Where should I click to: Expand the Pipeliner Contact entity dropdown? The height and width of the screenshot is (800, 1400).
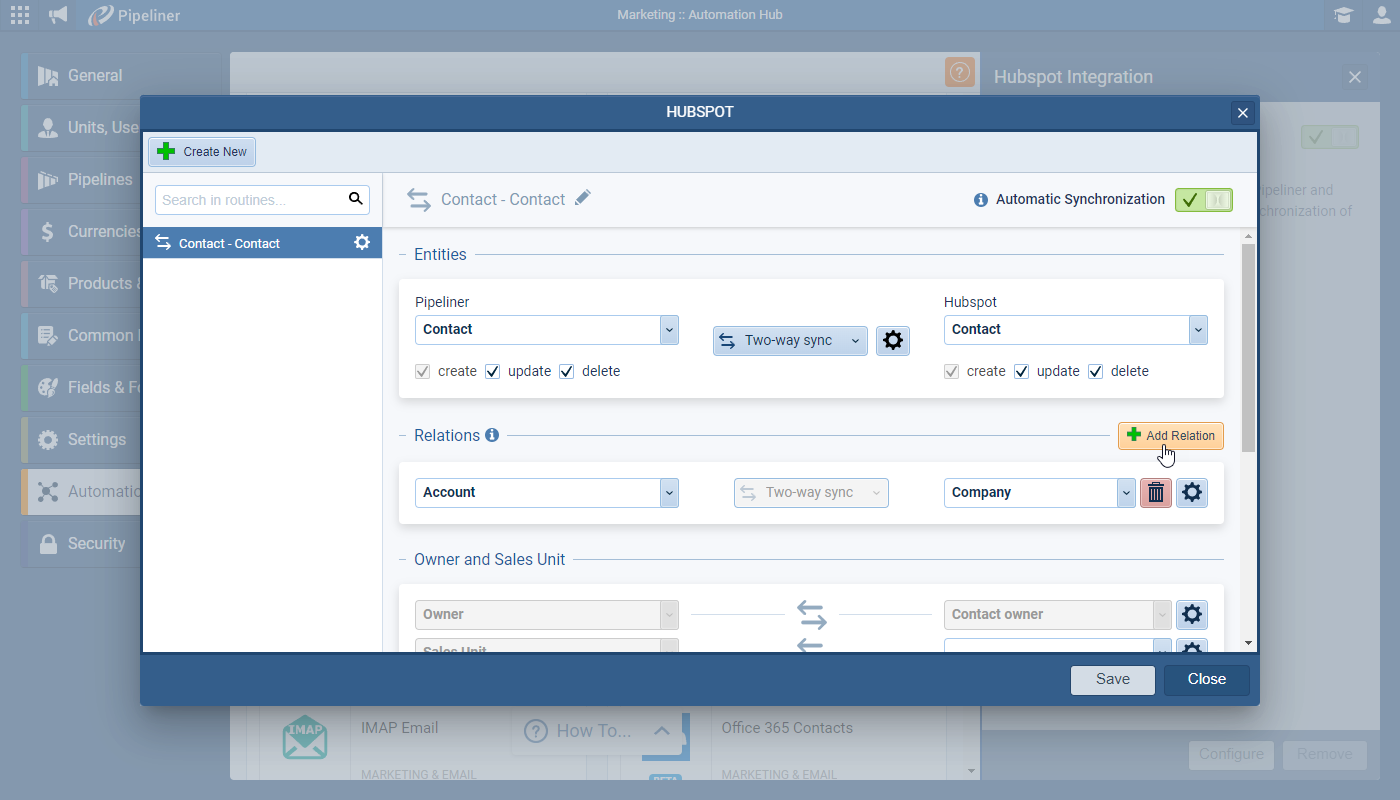click(669, 329)
